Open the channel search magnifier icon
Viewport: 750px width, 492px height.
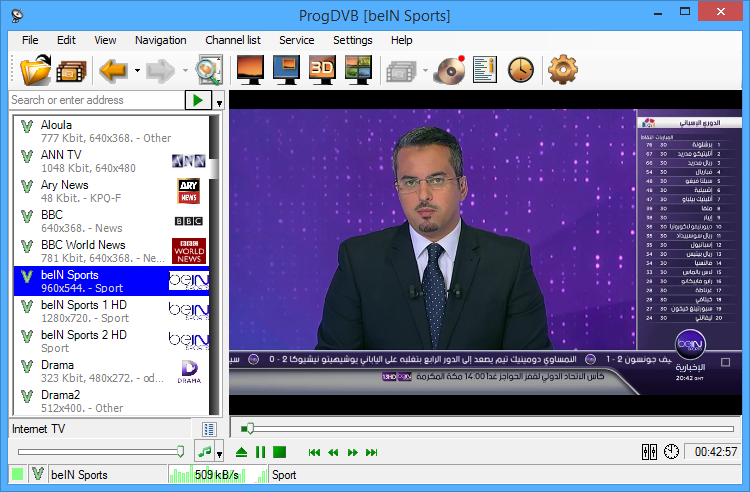(209, 70)
